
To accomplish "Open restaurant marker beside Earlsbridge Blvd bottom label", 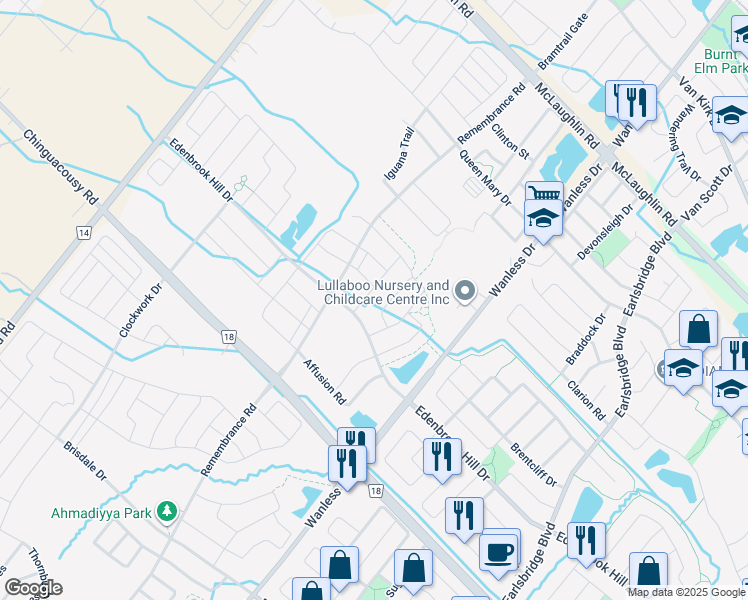I will tap(586, 541).
